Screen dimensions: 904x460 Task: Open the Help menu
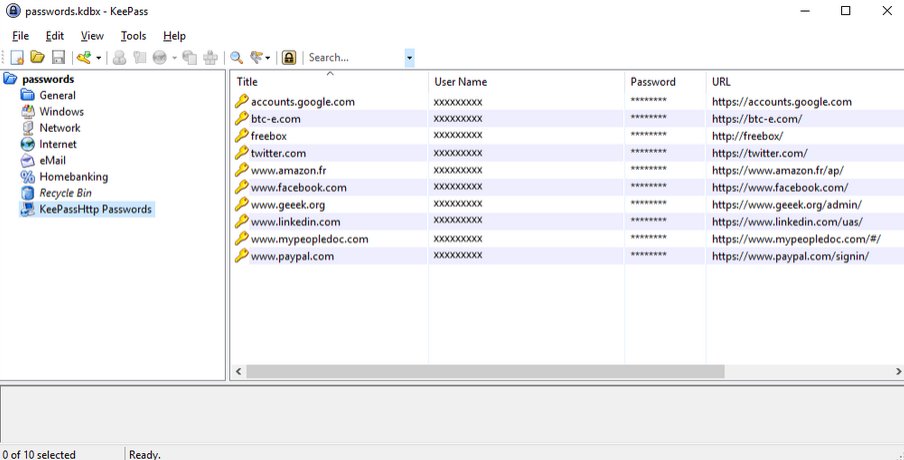click(174, 36)
